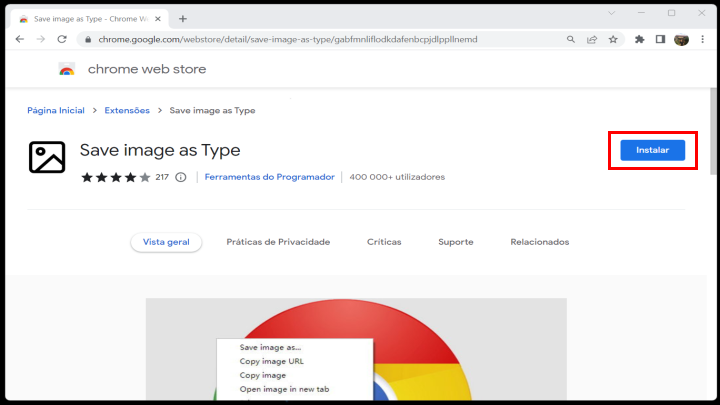
Task: Click the chrome web store title text
Action: click(x=147, y=69)
